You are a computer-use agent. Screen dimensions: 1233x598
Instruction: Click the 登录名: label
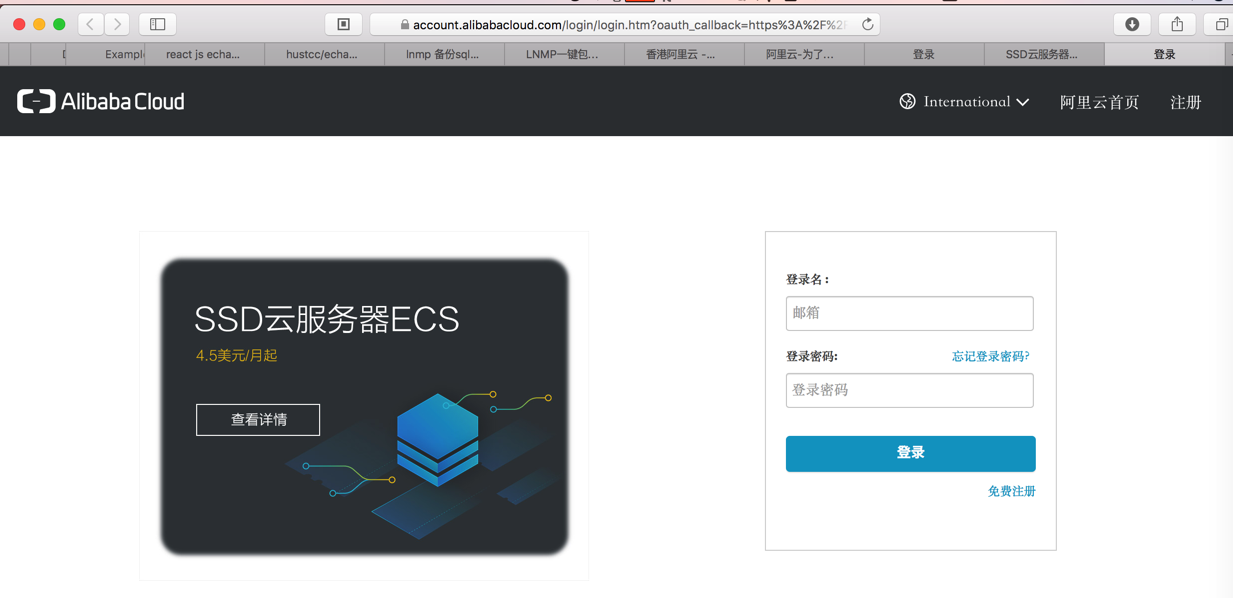click(x=808, y=279)
